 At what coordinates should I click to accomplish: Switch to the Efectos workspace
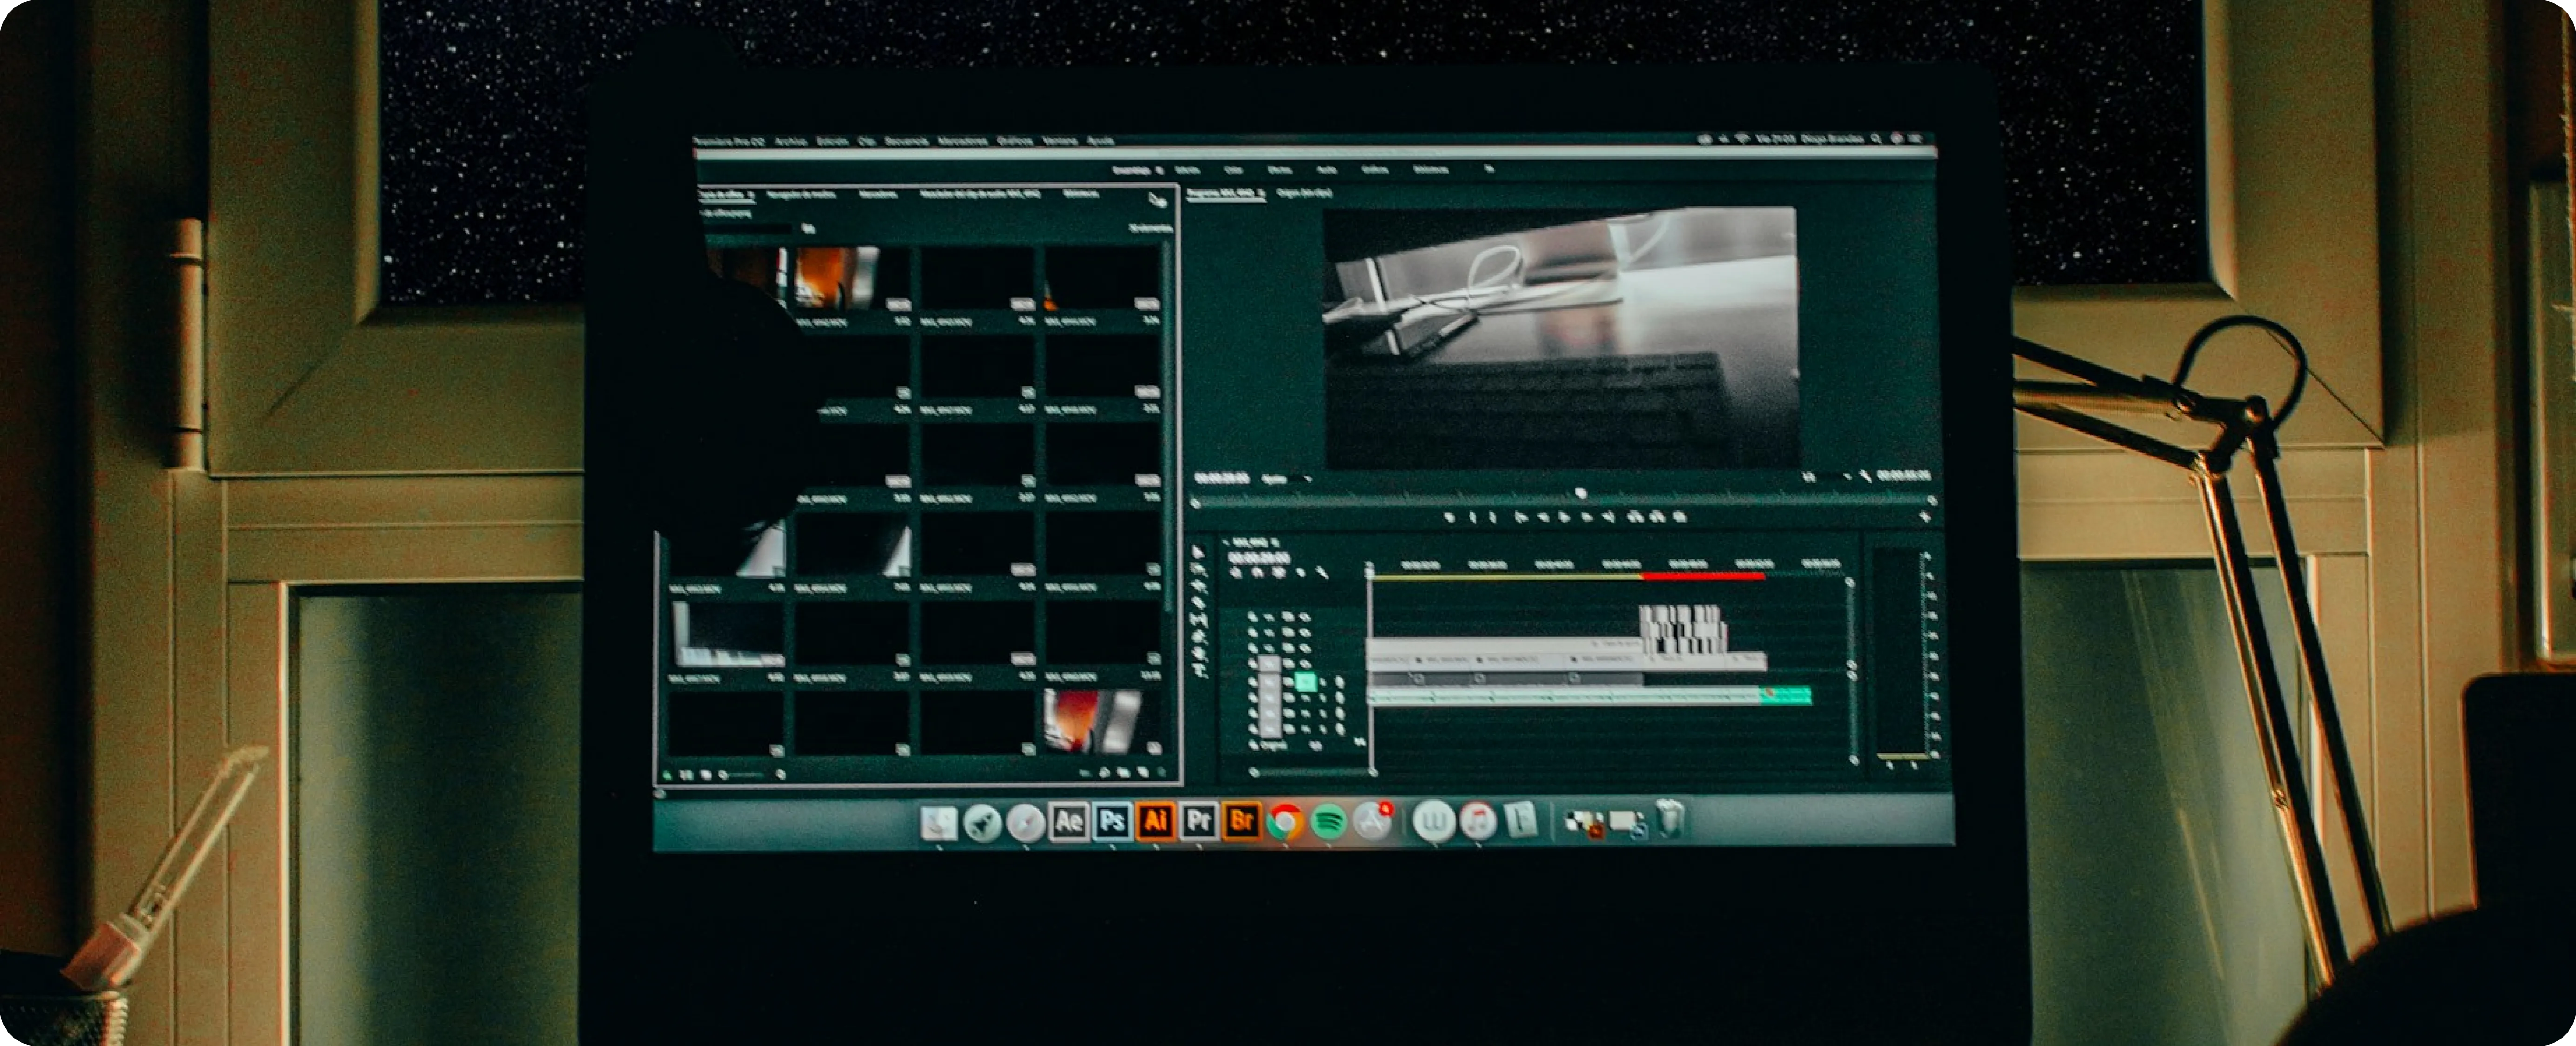[1279, 170]
